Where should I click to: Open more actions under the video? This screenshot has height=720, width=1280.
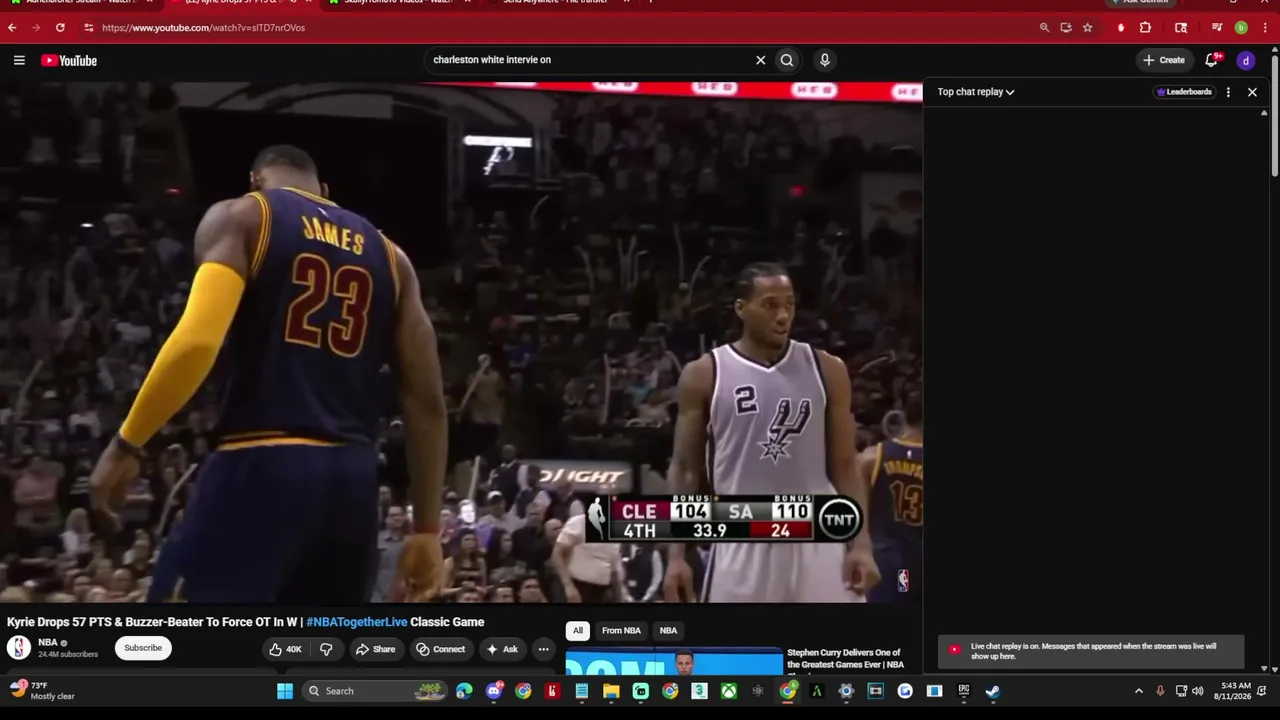coord(544,649)
